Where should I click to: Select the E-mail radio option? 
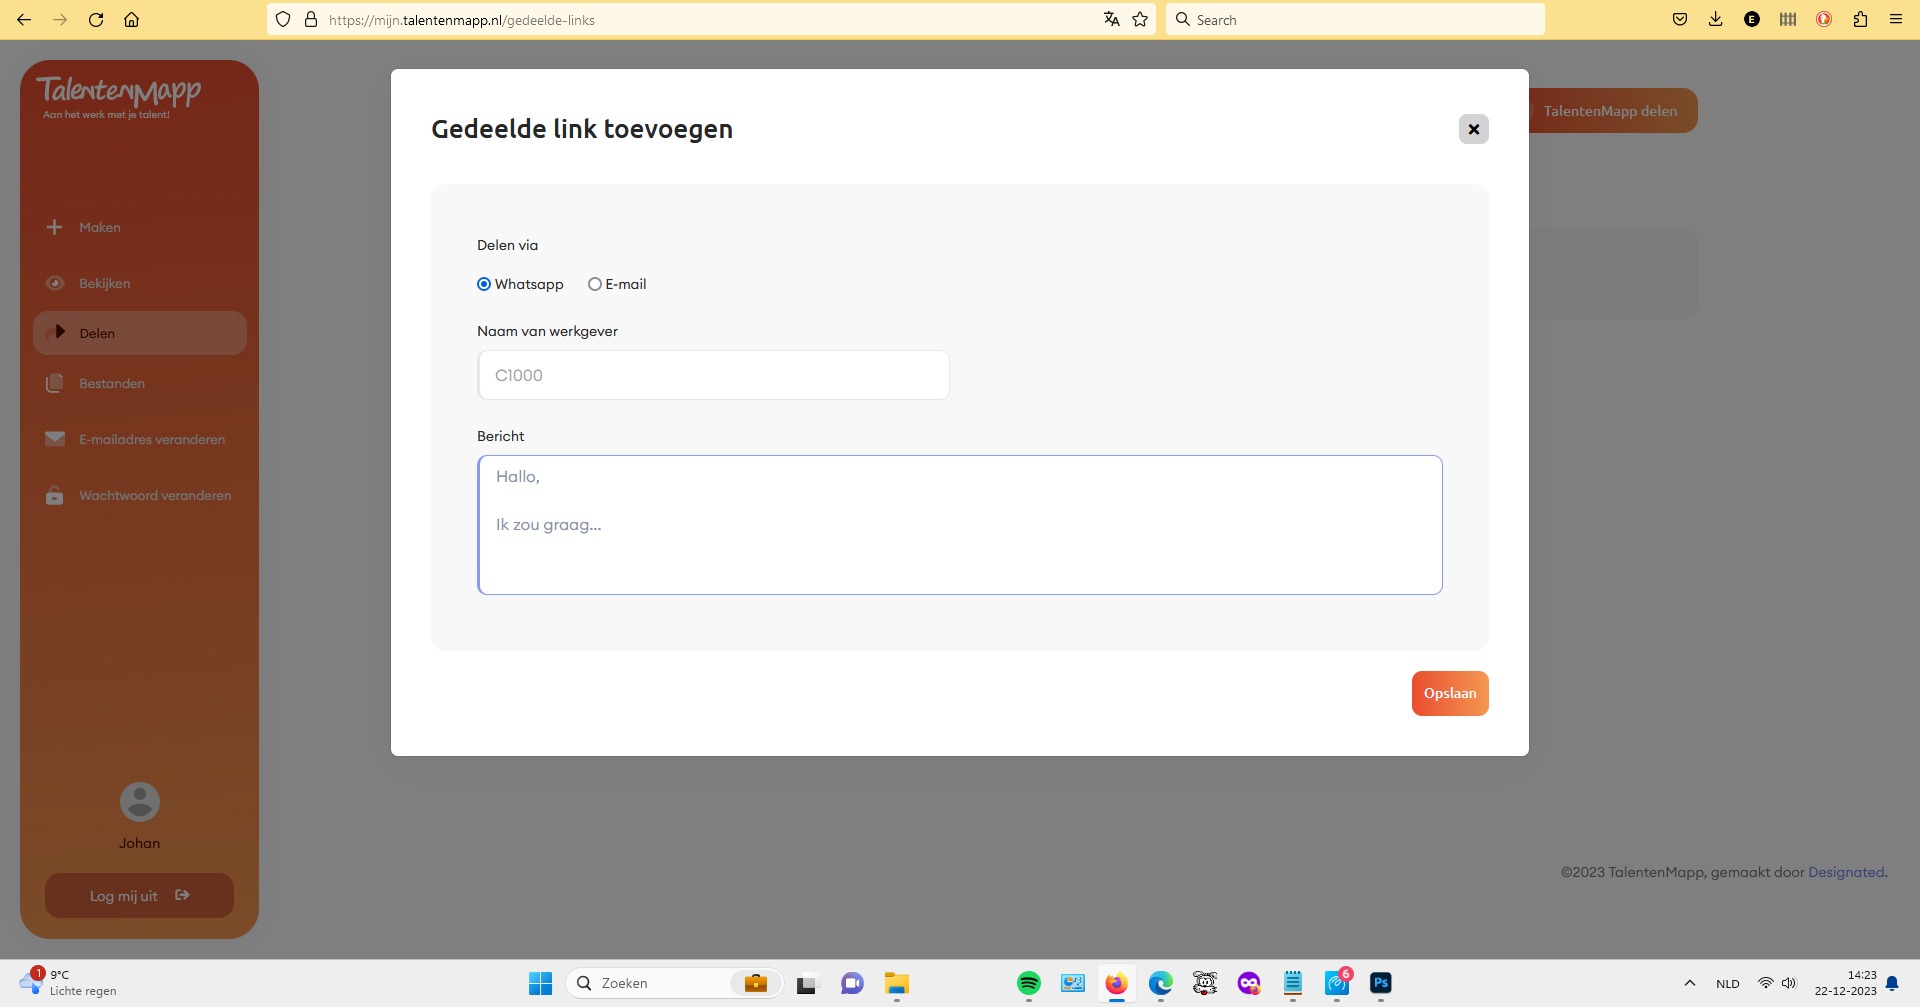[595, 284]
